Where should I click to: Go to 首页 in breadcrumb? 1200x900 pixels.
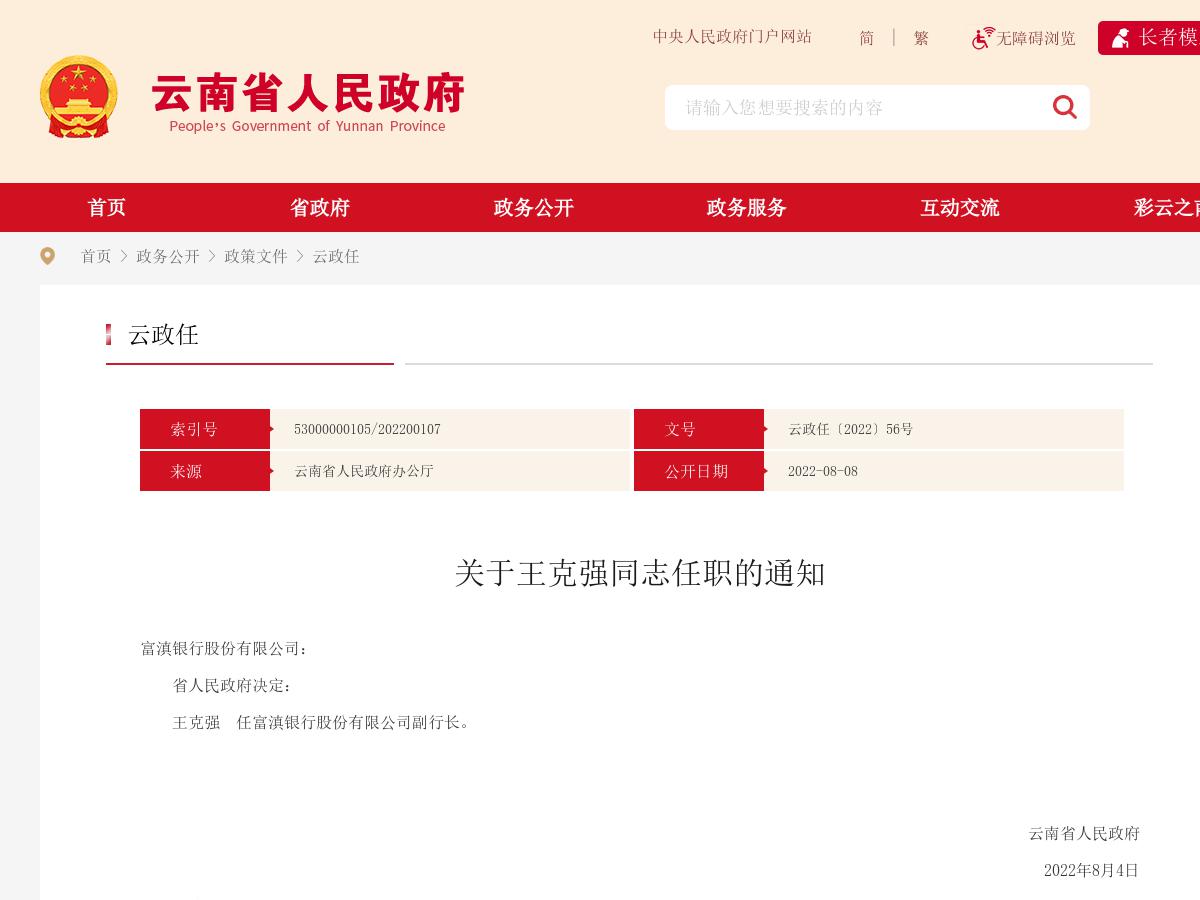[96, 256]
